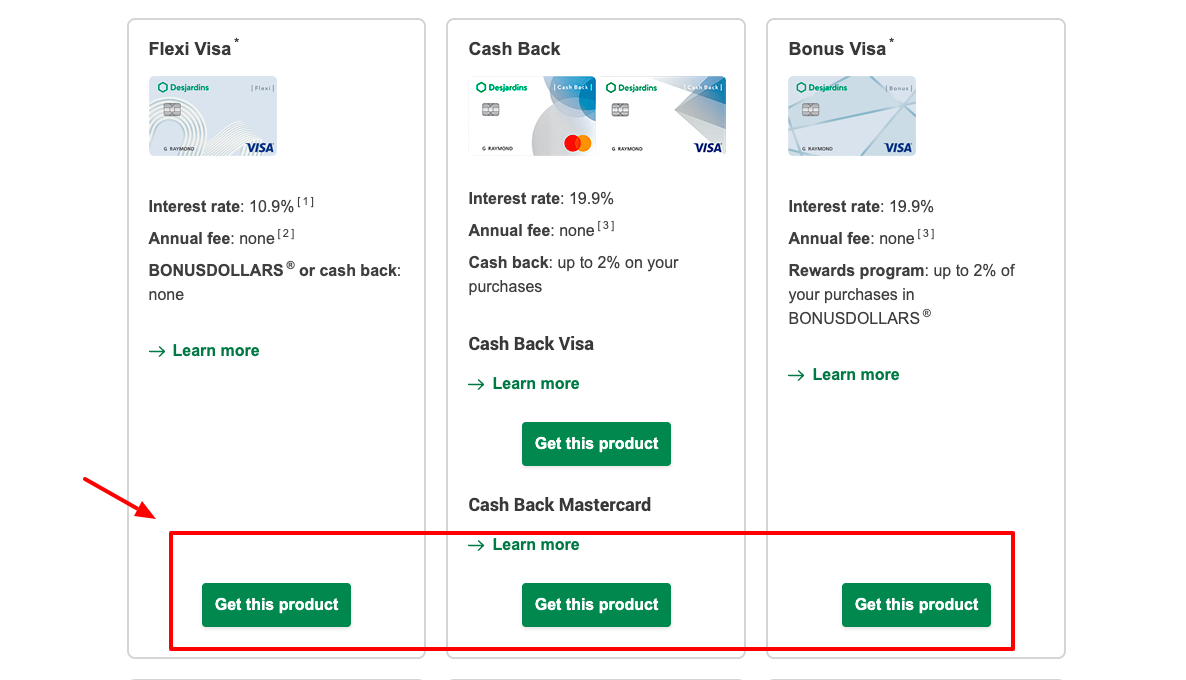Click the green arrow beside Cash Back Mastercard's Learn more
The height and width of the screenshot is (680, 1186).
click(x=477, y=544)
